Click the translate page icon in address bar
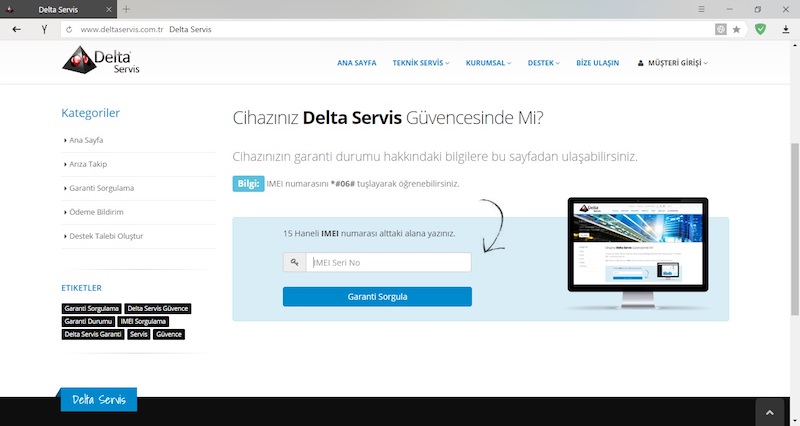Screen dimensions: 800x426 click(x=720, y=30)
